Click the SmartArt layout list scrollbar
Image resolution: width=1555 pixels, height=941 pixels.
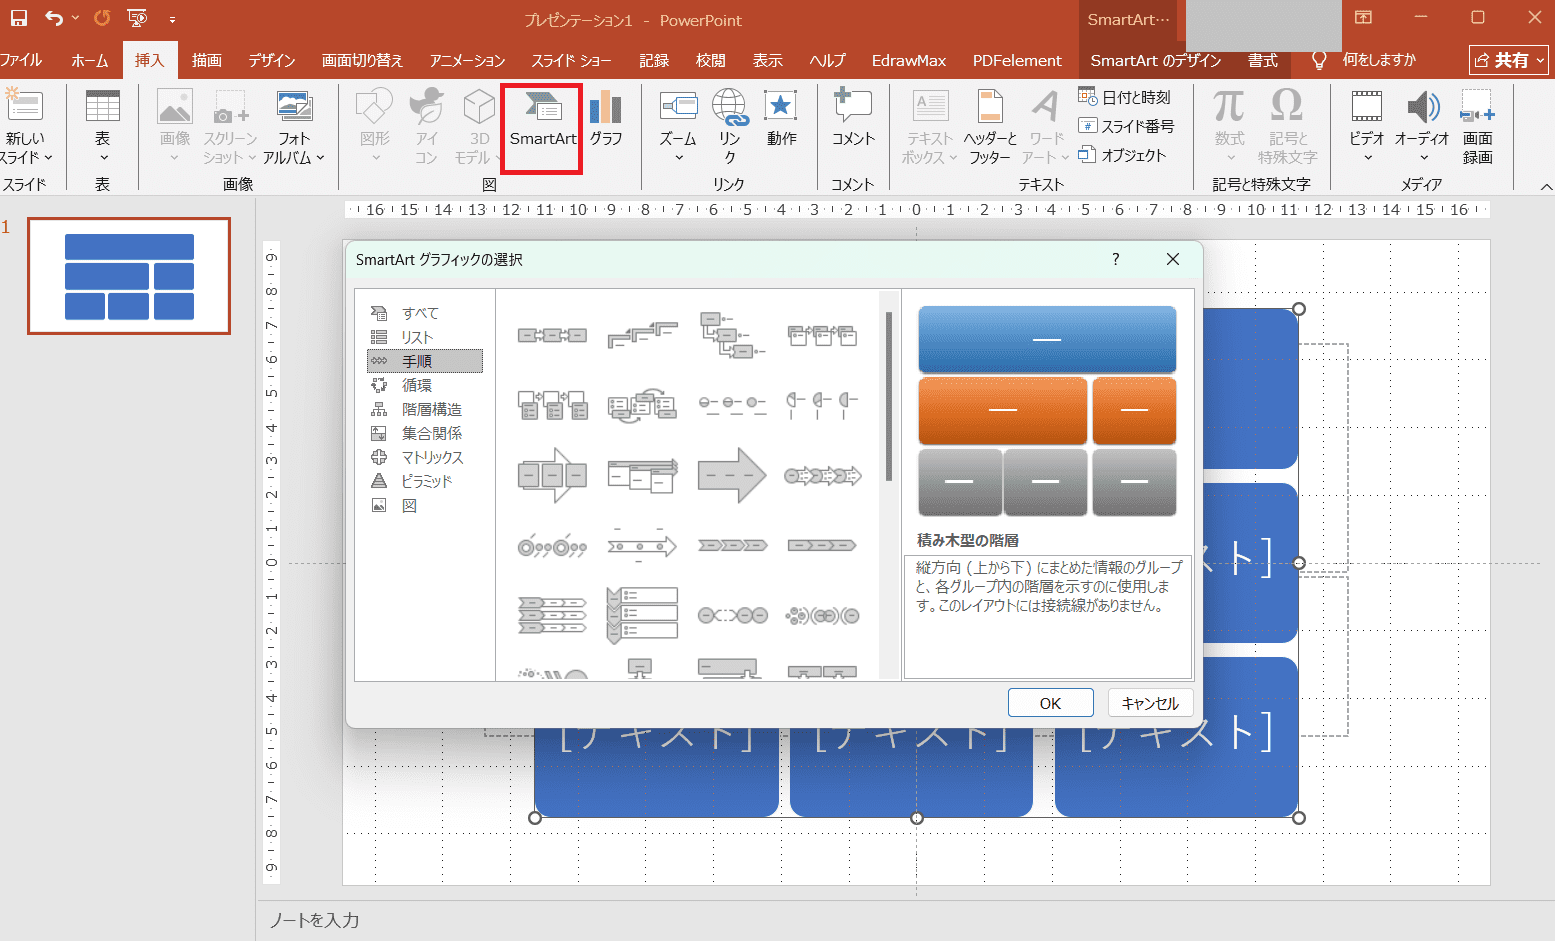pos(888,397)
